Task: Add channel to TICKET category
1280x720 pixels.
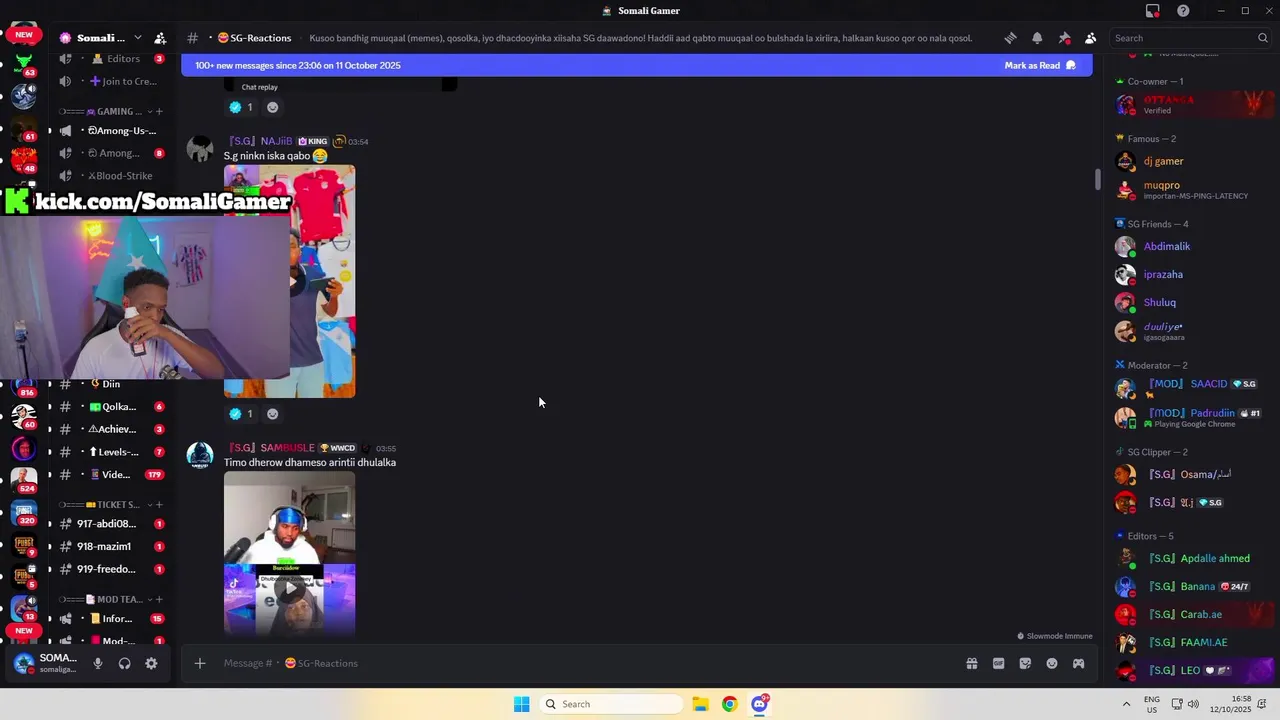Action: pos(159,504)
